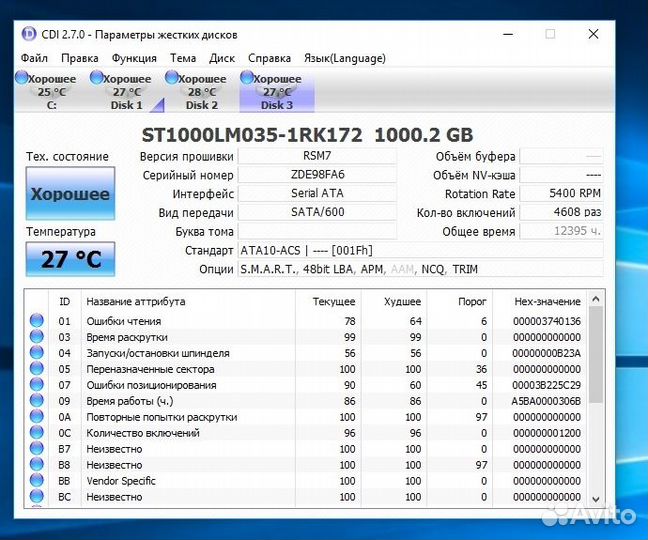Open the Правка menu
Image resolution: width=648 pixels, height=540 pixels.
pos(80,58)
